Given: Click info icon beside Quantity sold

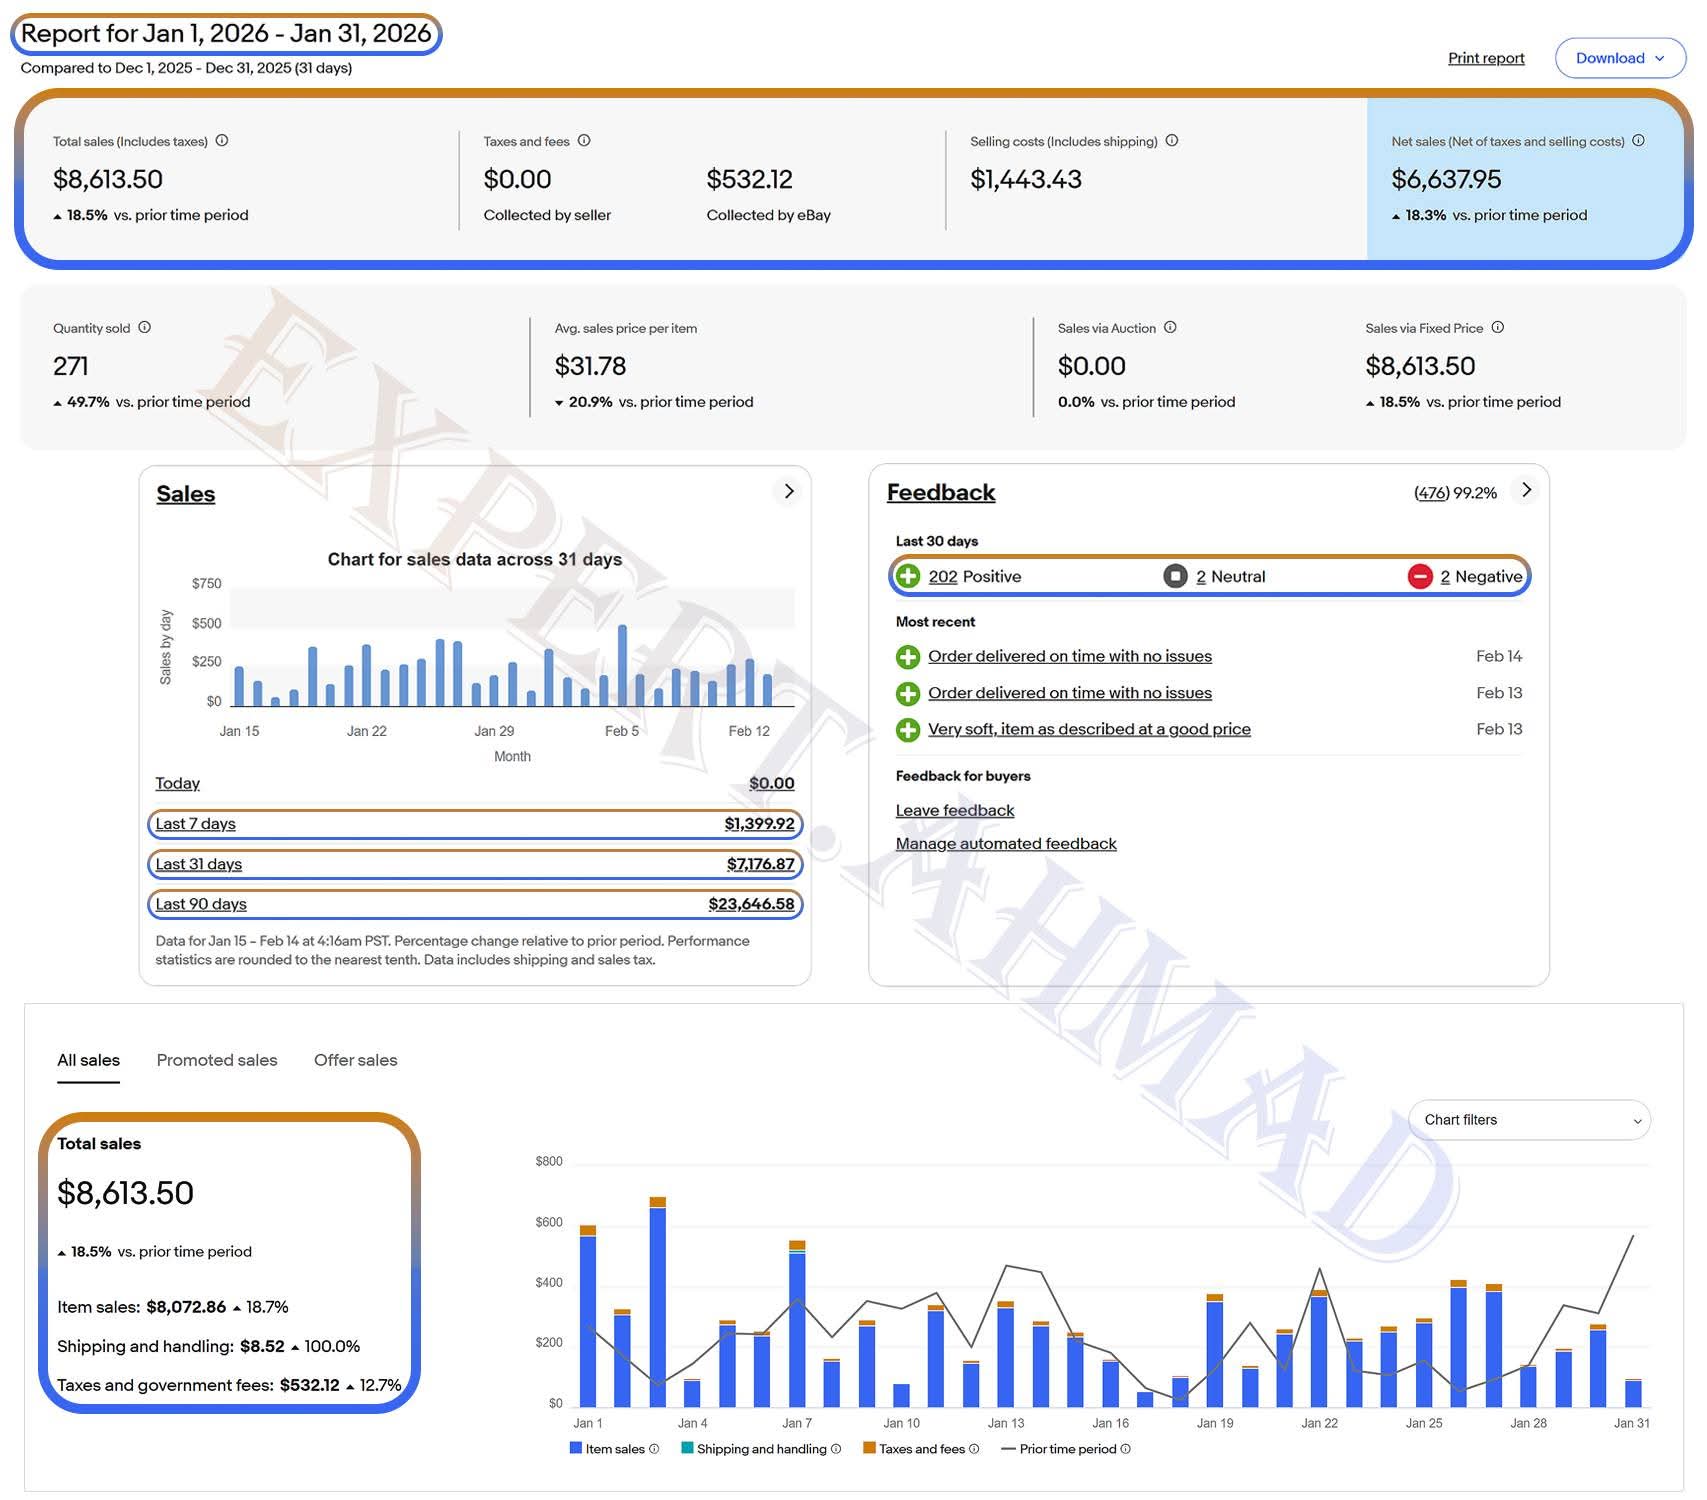Looking at the screenshot, I should [145, 328].
